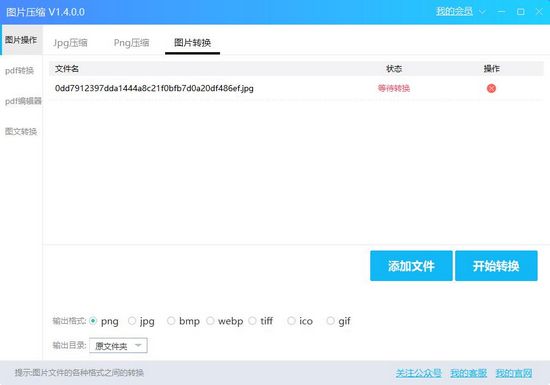Image resolution: width=550 pixels, height=385 pixels.
Task: Expand the chevron next to 我的会员
Action: pyautogui.click(x=482, y=12)
